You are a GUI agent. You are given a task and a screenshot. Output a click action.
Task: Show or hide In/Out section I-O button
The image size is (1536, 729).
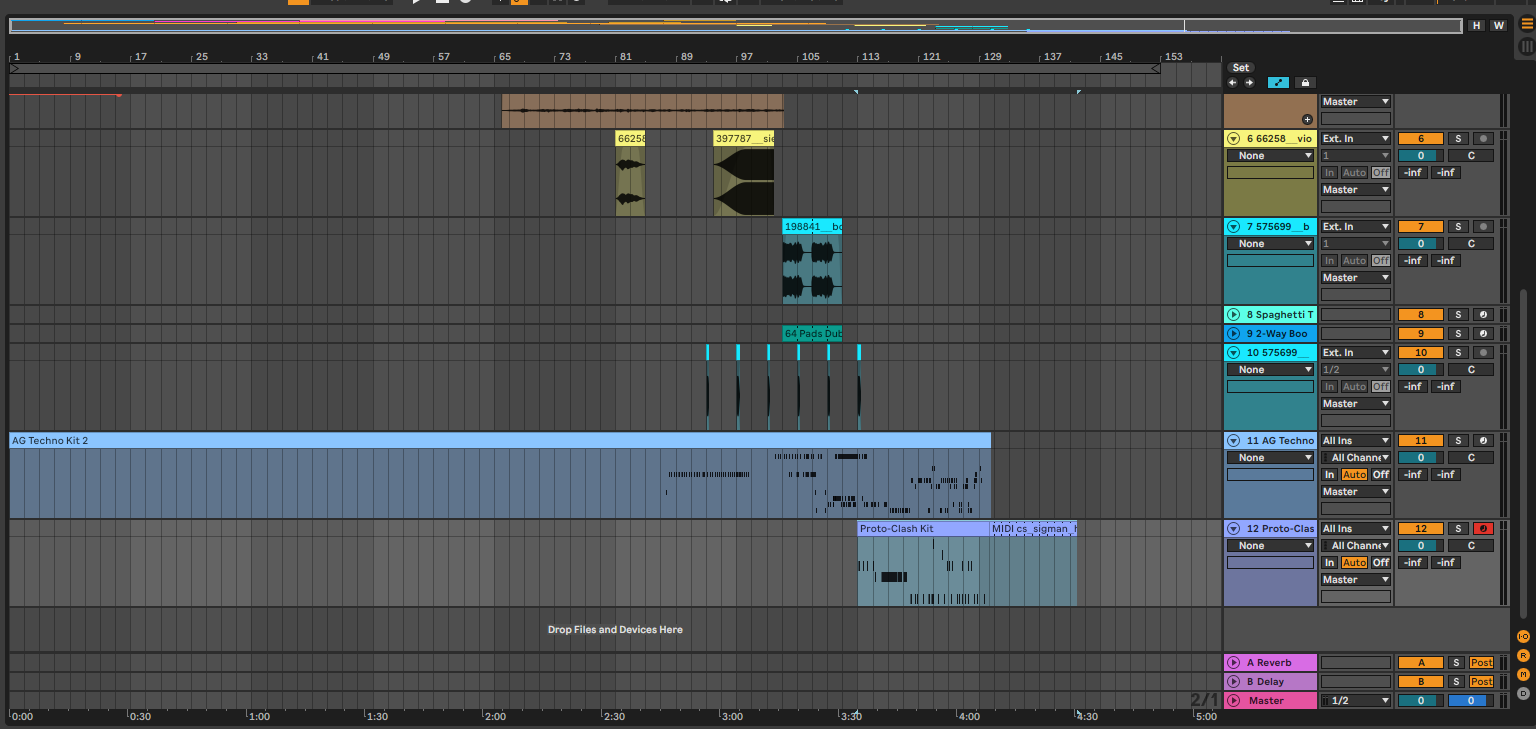click(x=1524, y=637)
